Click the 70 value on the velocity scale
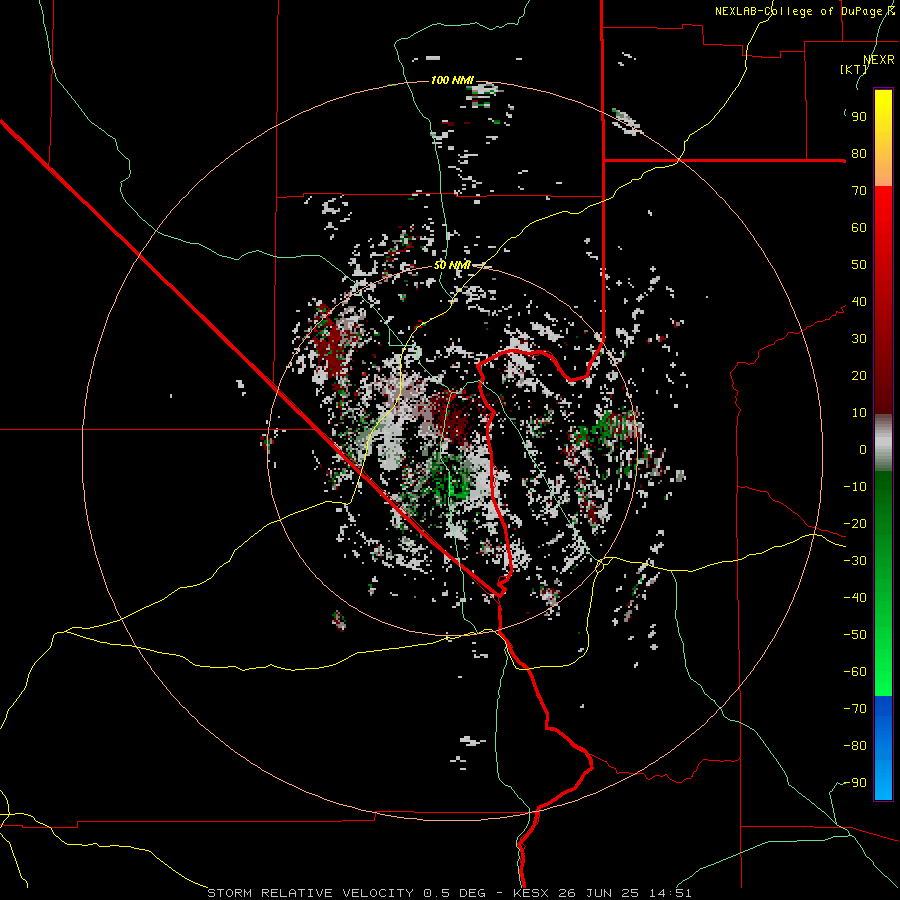Viewport: 900px width, 900px height. (859, 191)
